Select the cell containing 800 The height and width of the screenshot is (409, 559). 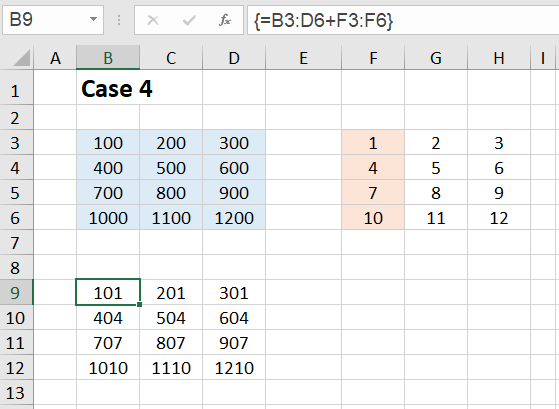(x=171, y=193)
